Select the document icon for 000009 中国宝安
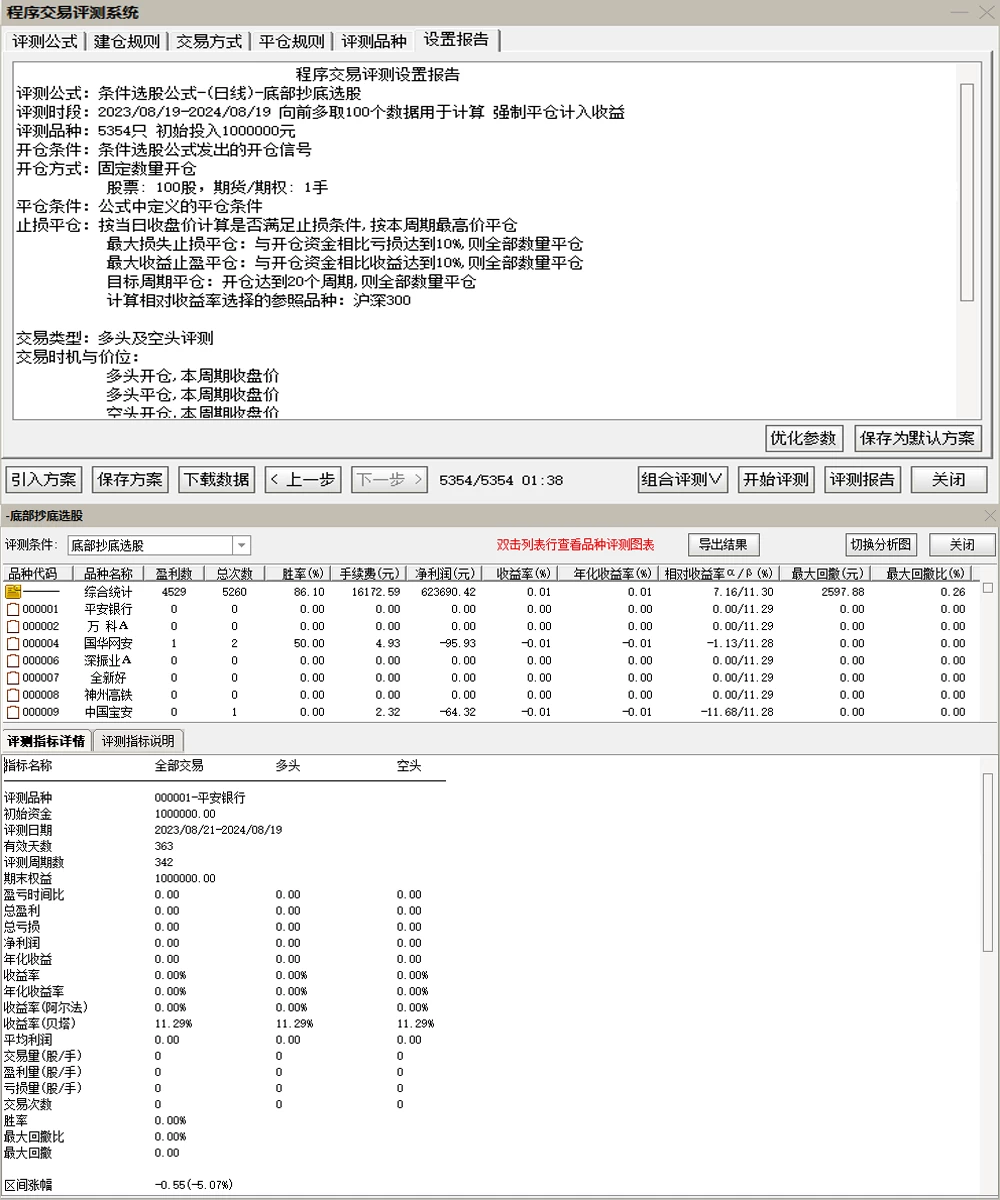This screenshot has height=1200, width=1000. tap(13, 712)
